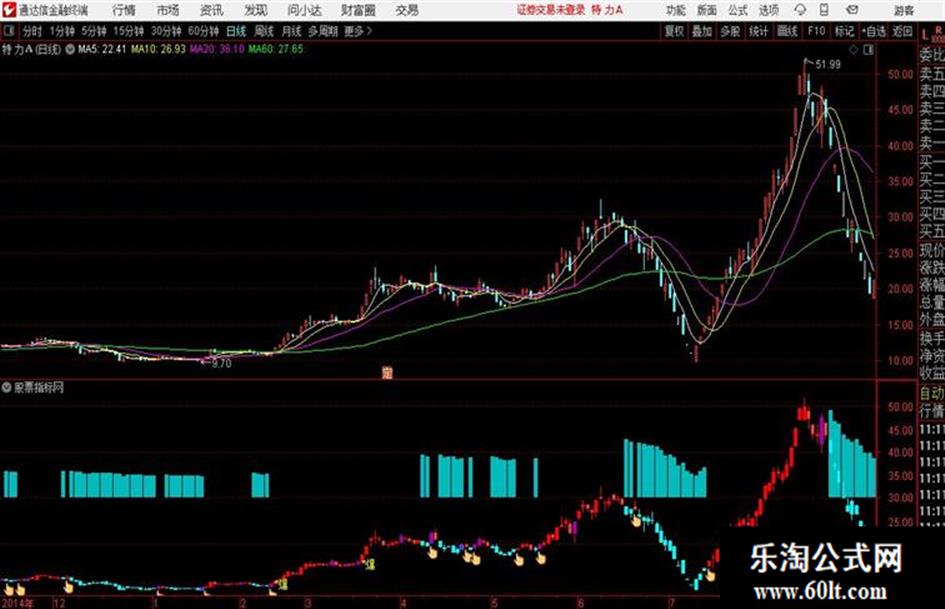Click the MA10: 26.93 indicator value
945x609 pixels.
[x=159, y=49]
